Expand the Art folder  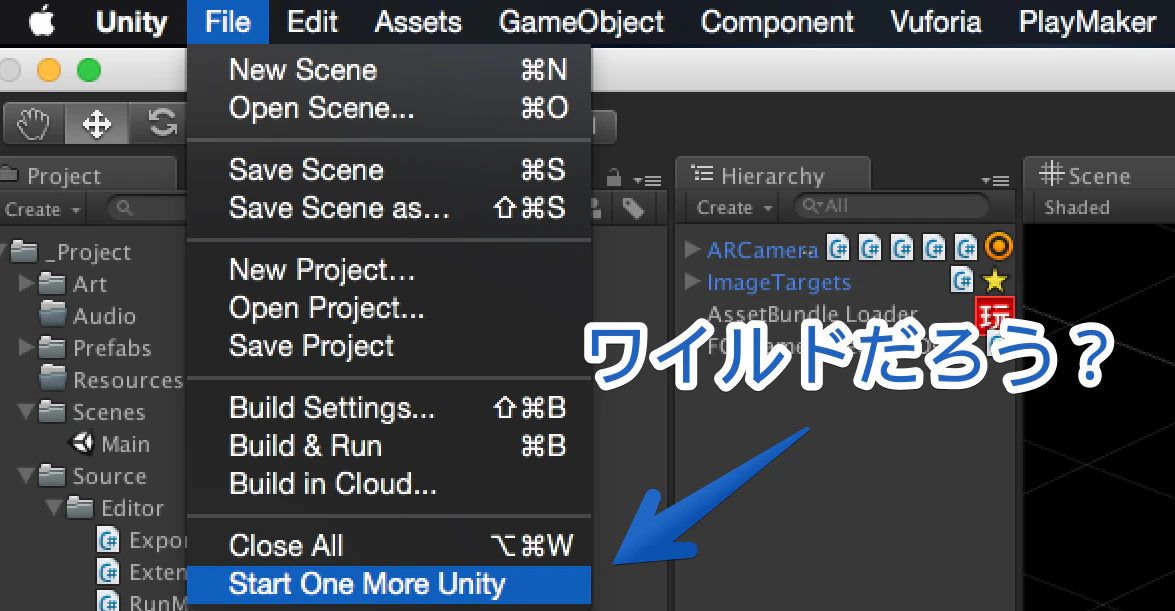25,283
